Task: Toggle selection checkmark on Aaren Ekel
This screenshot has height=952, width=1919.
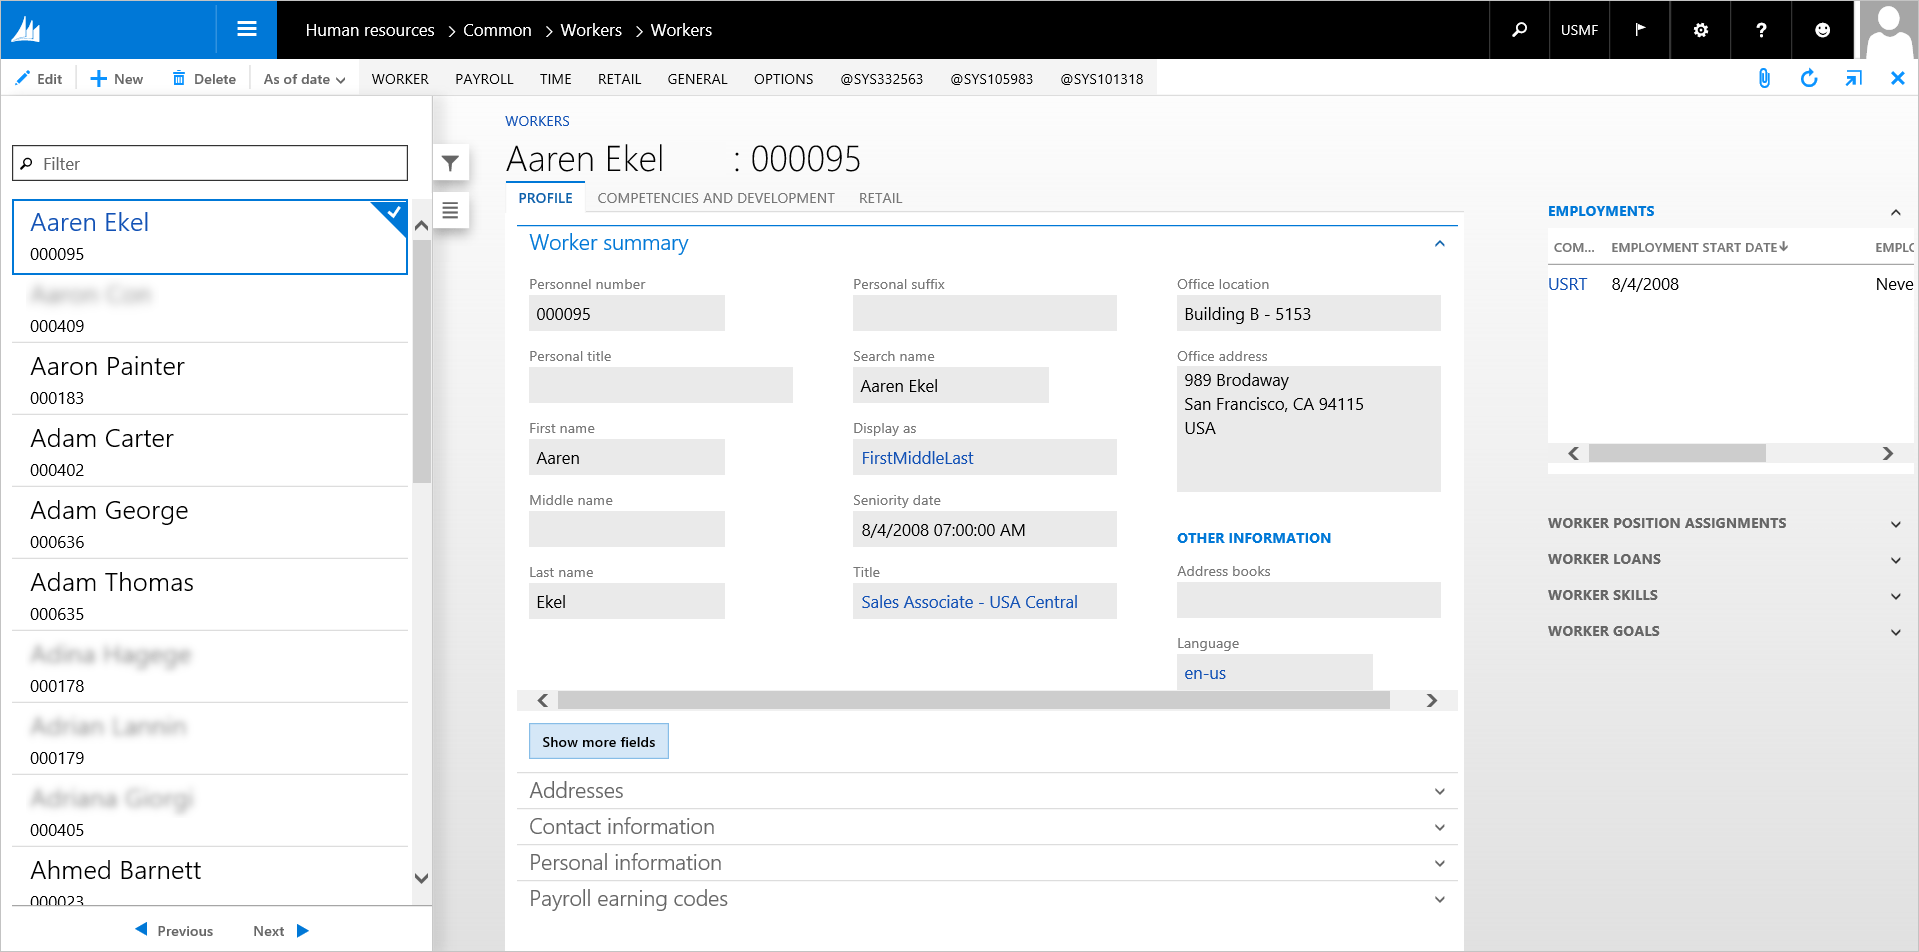Action: tap(393, 213)
